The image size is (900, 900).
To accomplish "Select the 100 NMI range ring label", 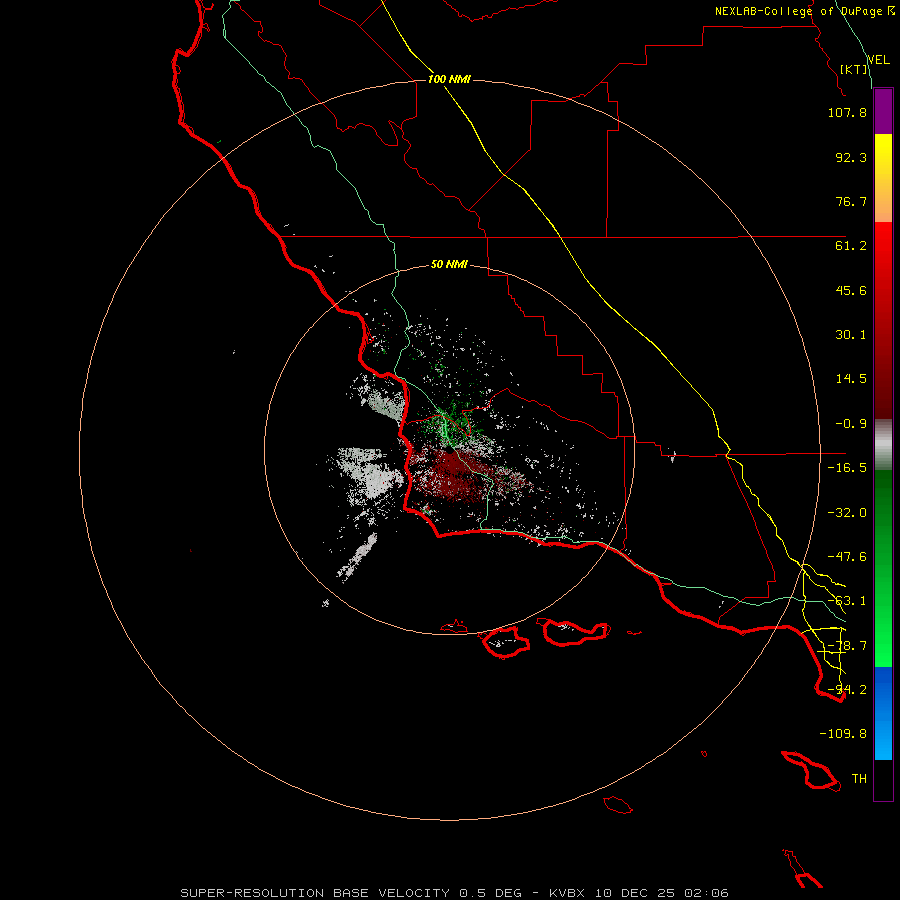I will coord(449,79).
